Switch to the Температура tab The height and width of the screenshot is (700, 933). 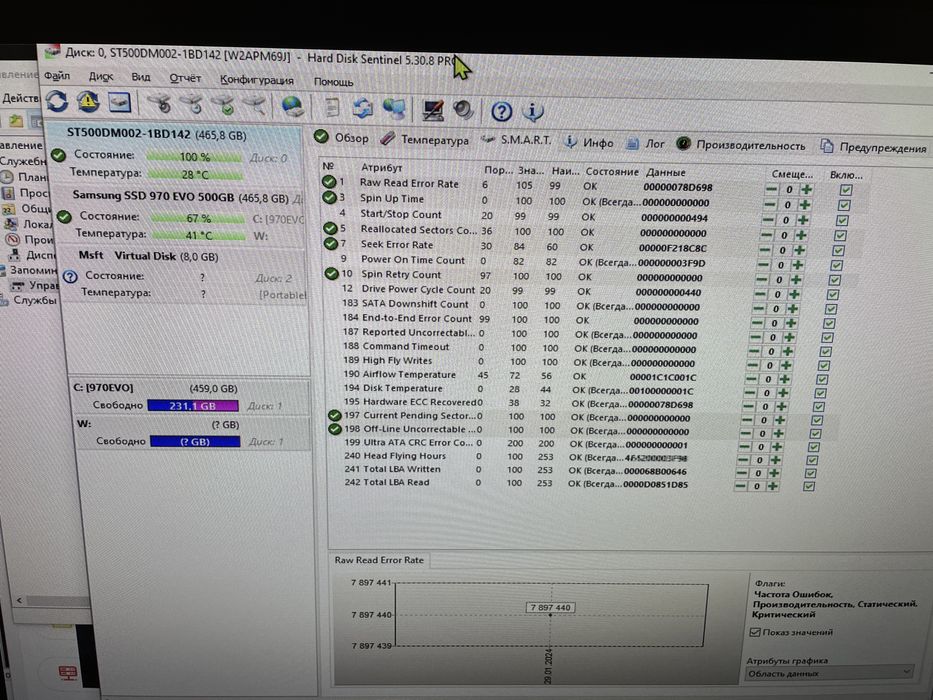pos(425,140)
